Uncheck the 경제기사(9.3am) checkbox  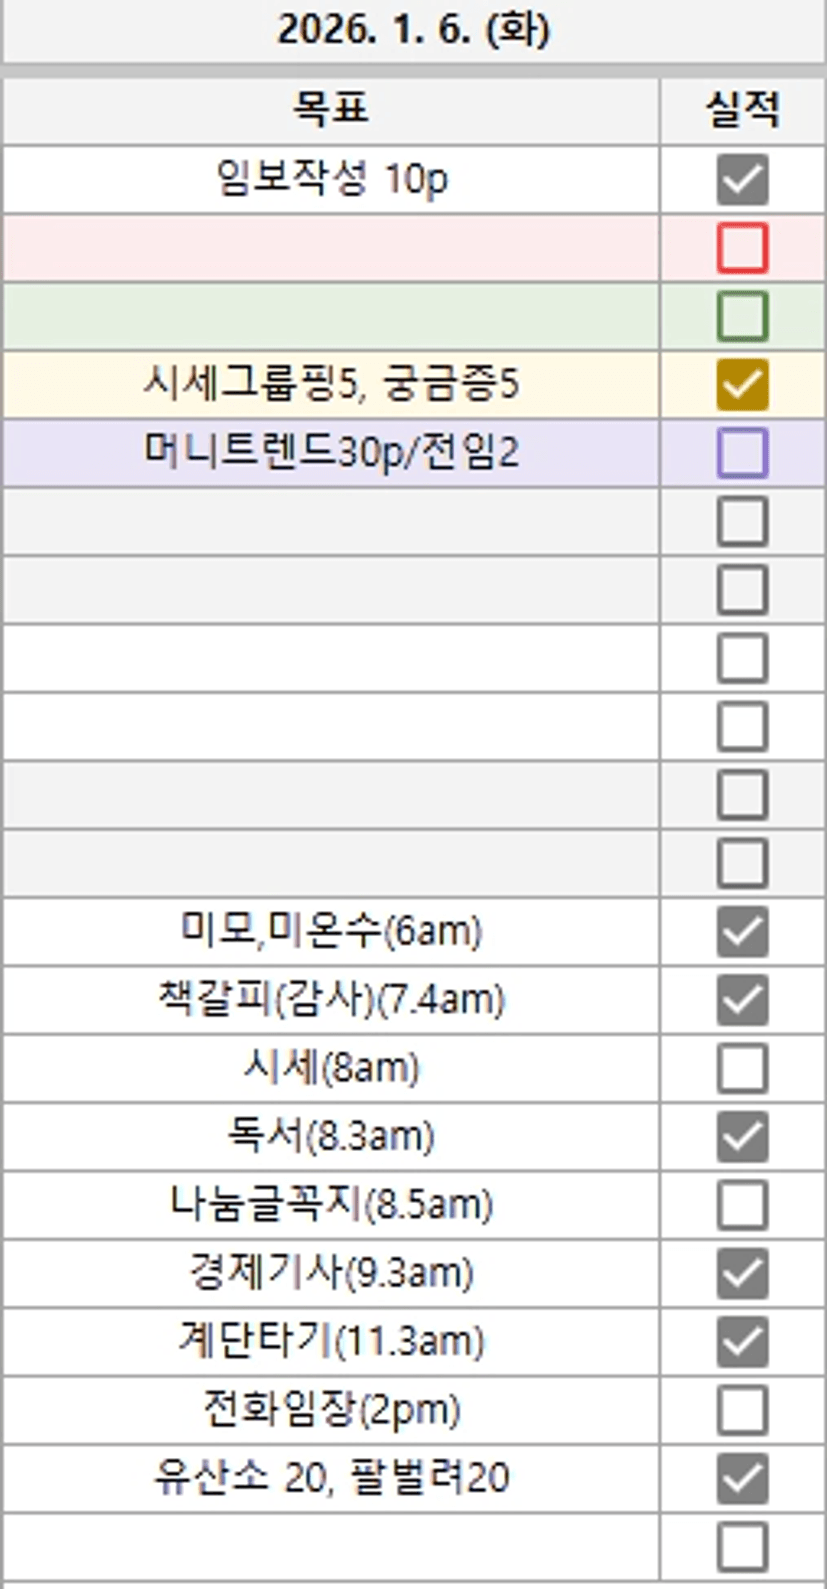tap(742, 1273)
